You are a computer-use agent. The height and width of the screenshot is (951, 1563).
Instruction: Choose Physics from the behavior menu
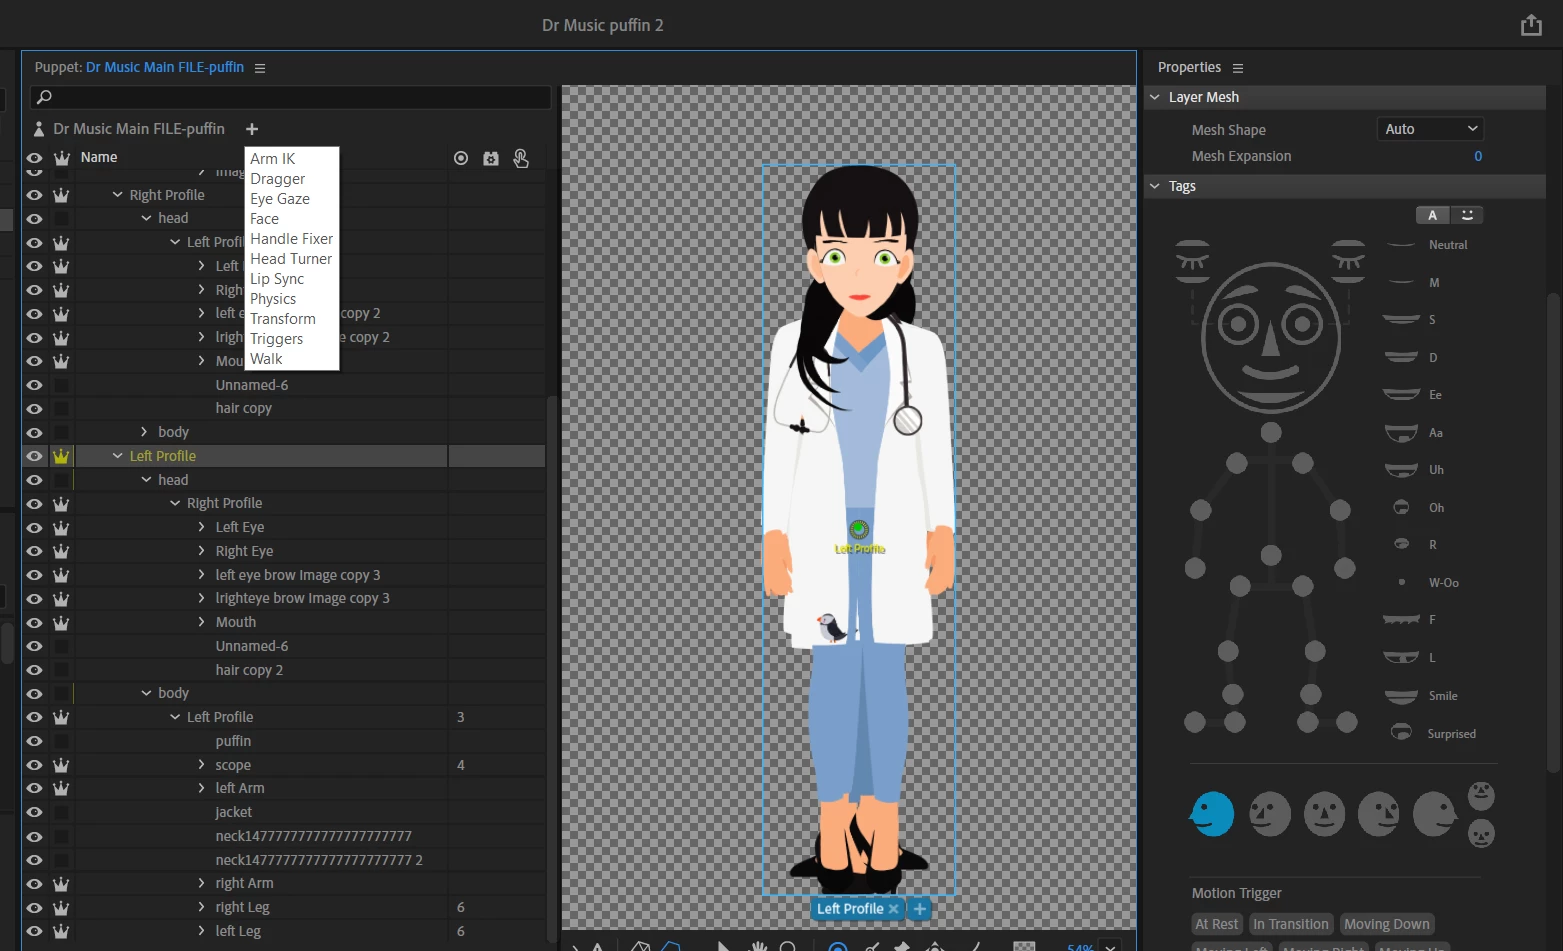pos(273,299)
